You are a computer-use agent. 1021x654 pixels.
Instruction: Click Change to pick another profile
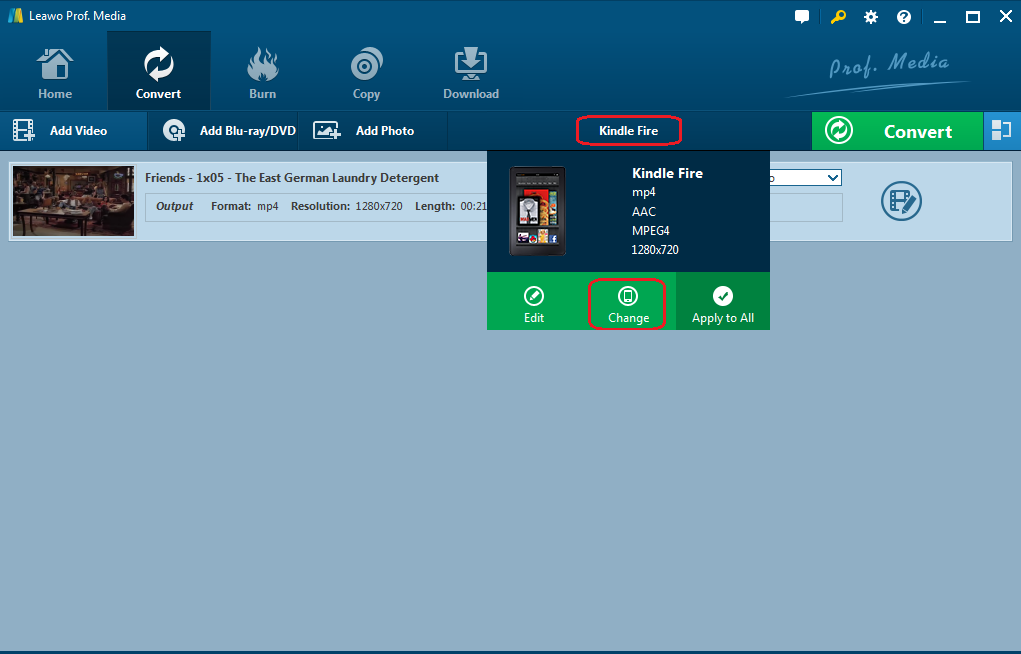(x=628, y=303)
